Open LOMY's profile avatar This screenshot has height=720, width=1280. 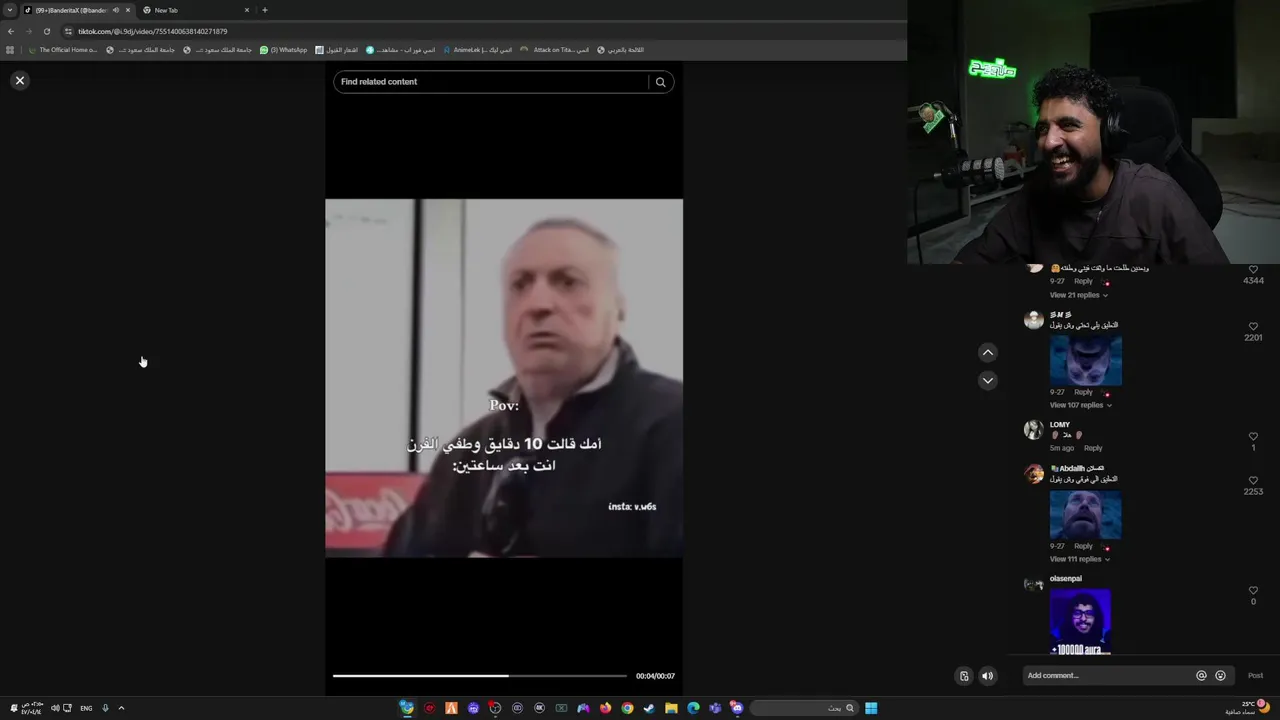(x=1034, y=430)
